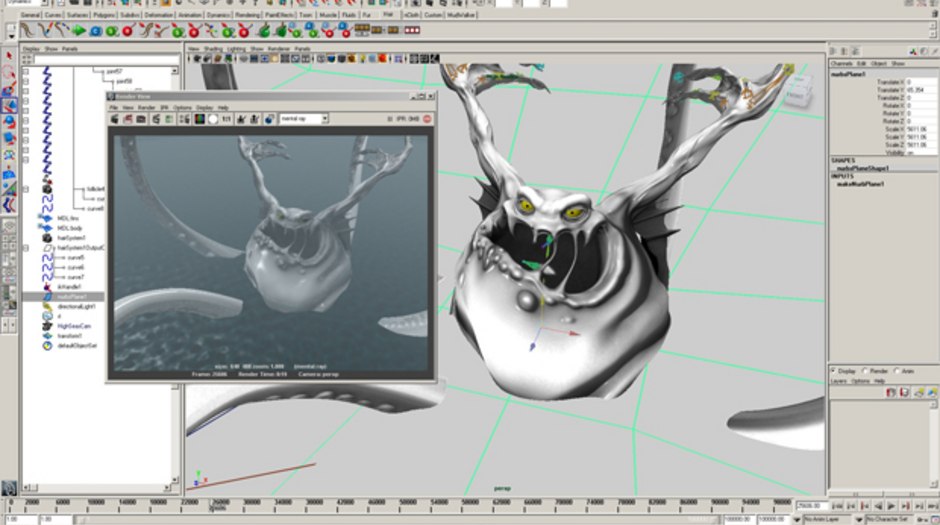Image resolution: width=940 pixels, height=525 pixels.
Task: Select the Display radio in Layer Editor
Action: click(834, 371)
